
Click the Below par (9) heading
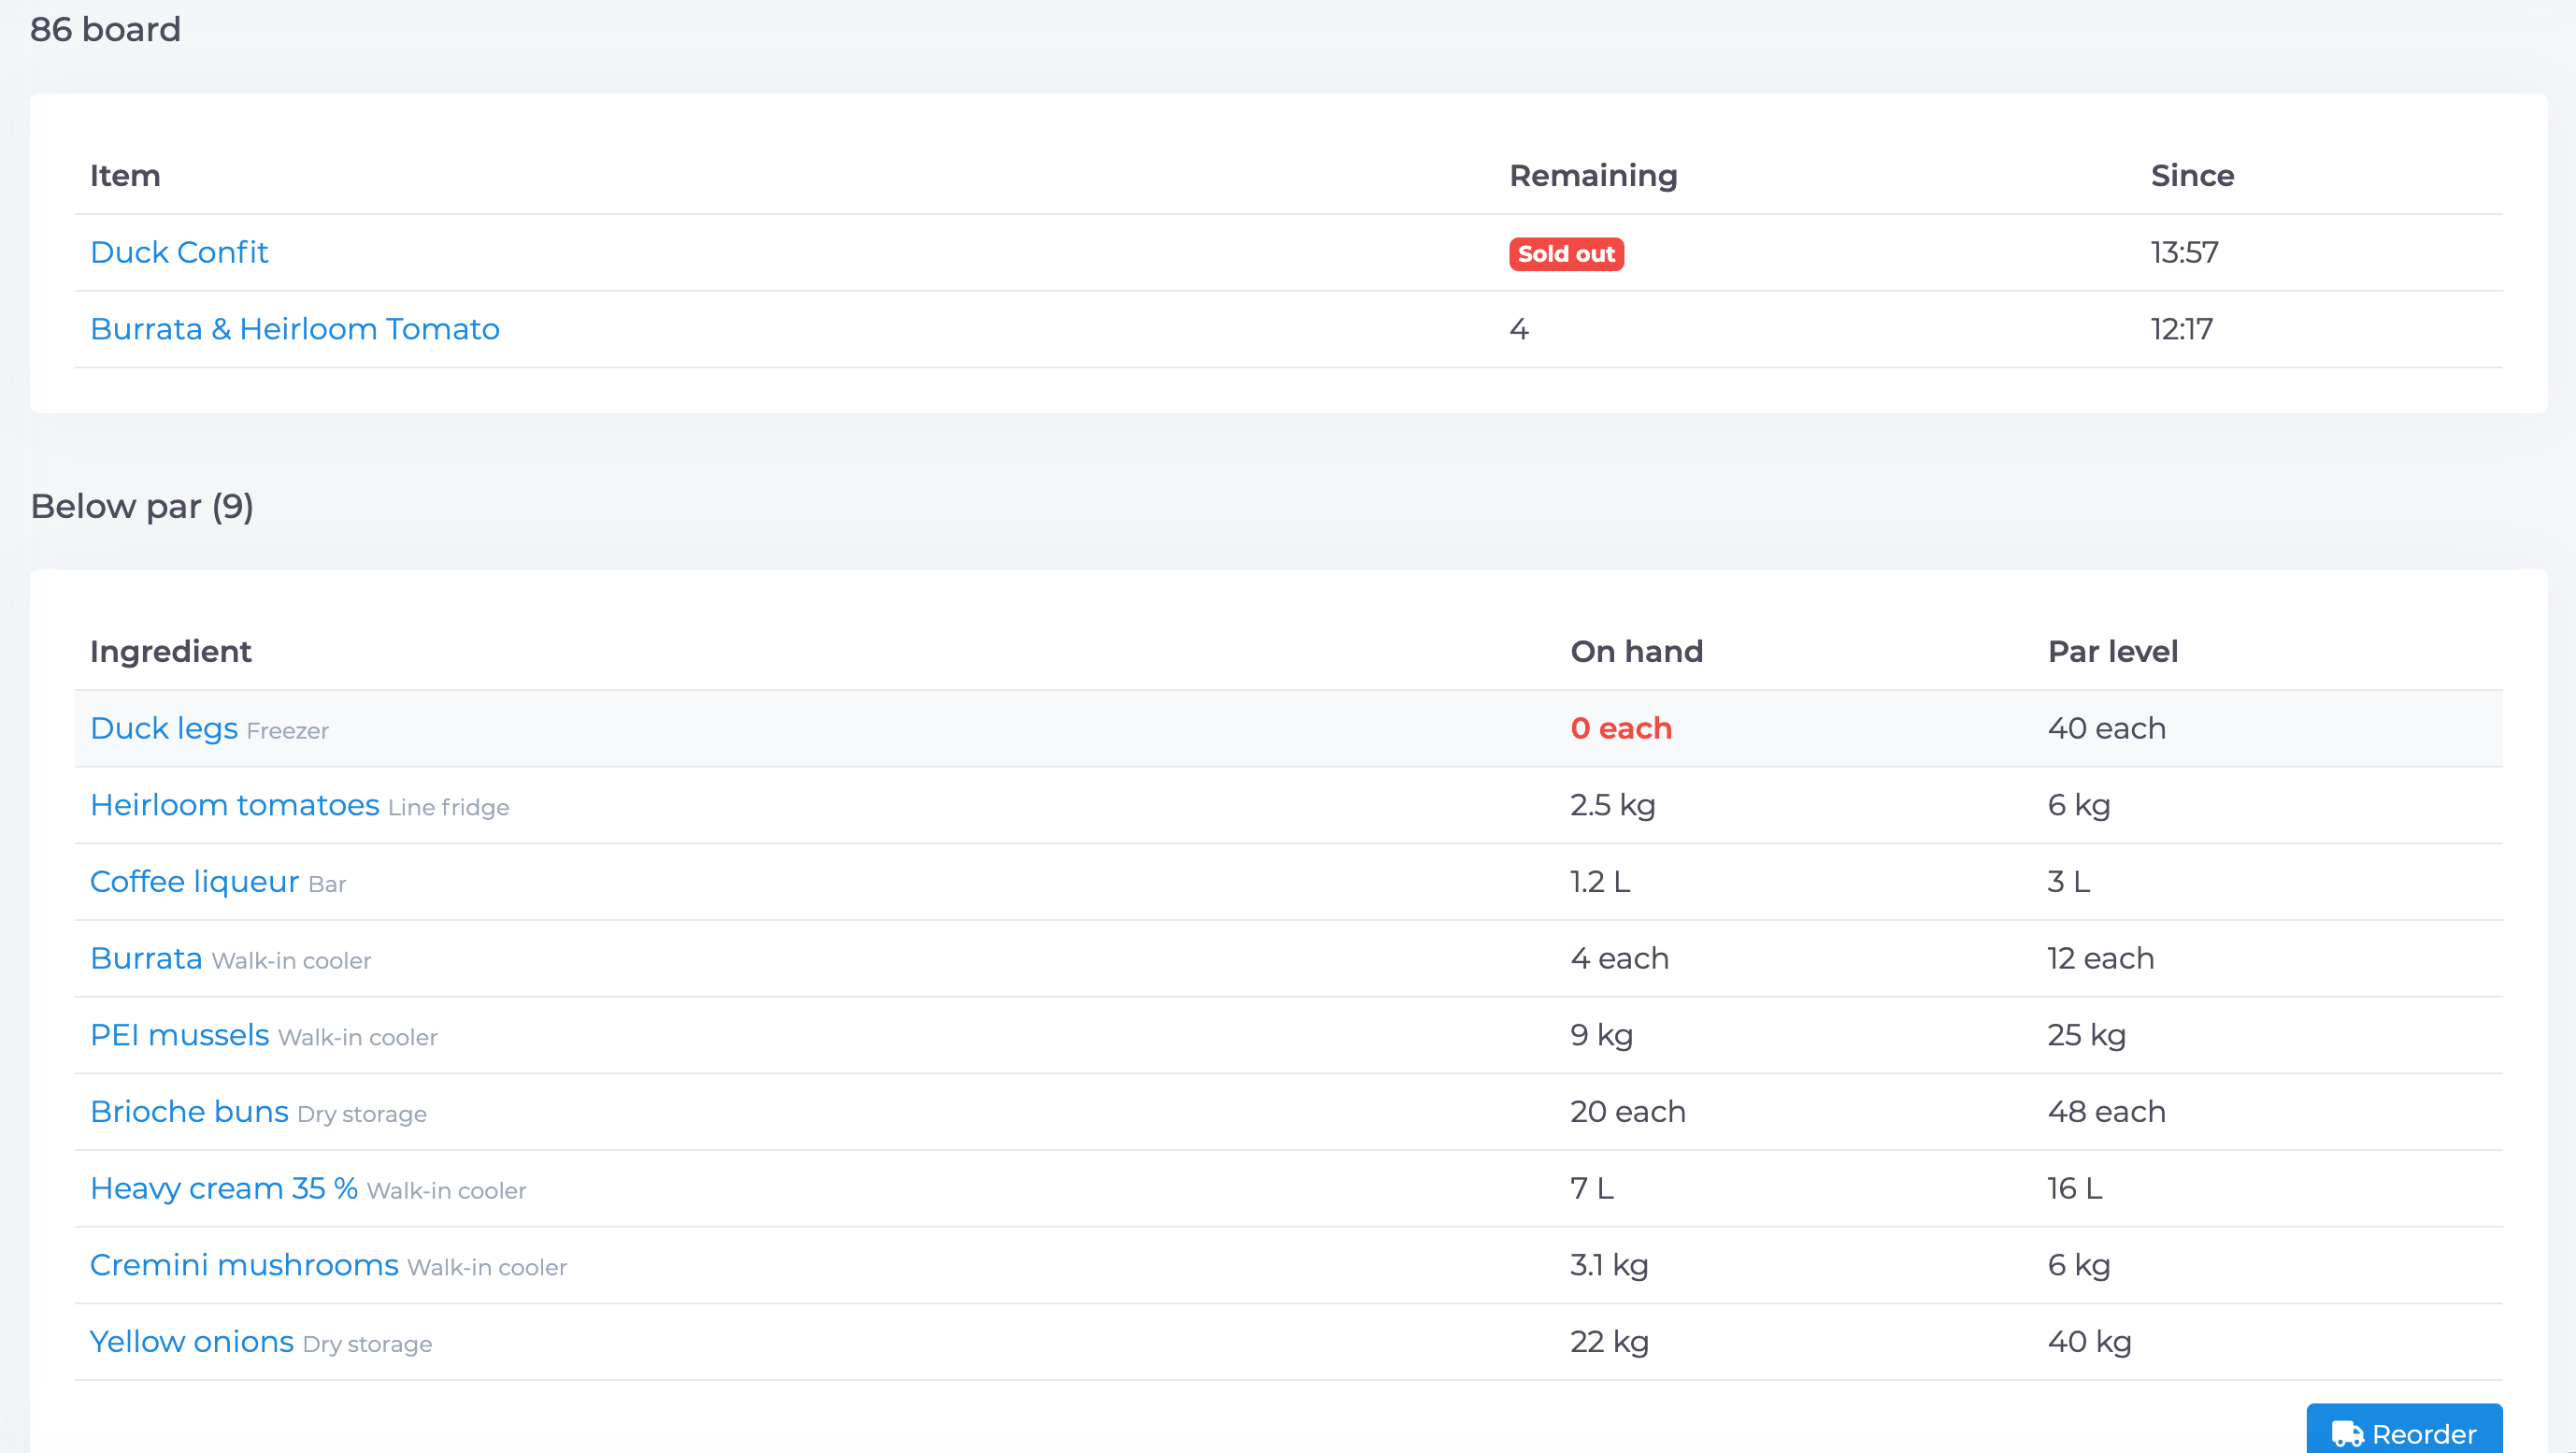click(142, 506)
